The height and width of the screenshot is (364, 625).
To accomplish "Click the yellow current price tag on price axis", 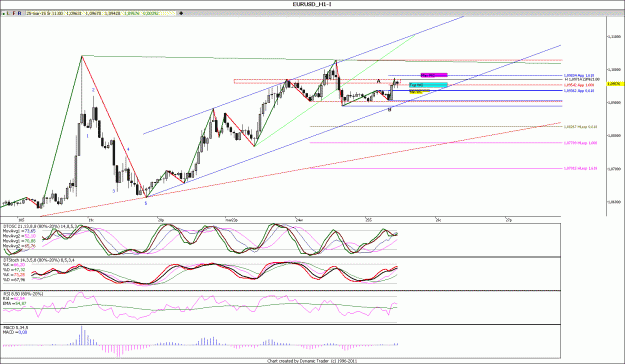I will tap(615, 84).
